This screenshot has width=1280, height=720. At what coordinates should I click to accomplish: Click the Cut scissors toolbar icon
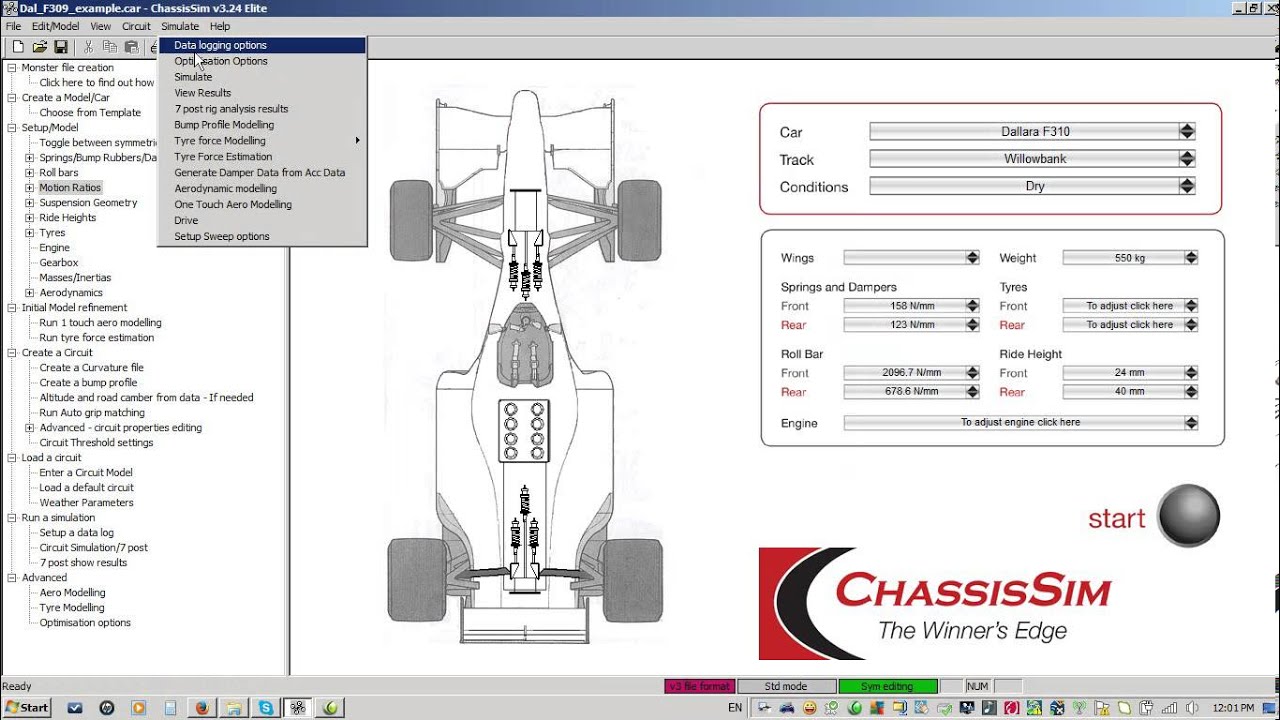tap(88, 47)
